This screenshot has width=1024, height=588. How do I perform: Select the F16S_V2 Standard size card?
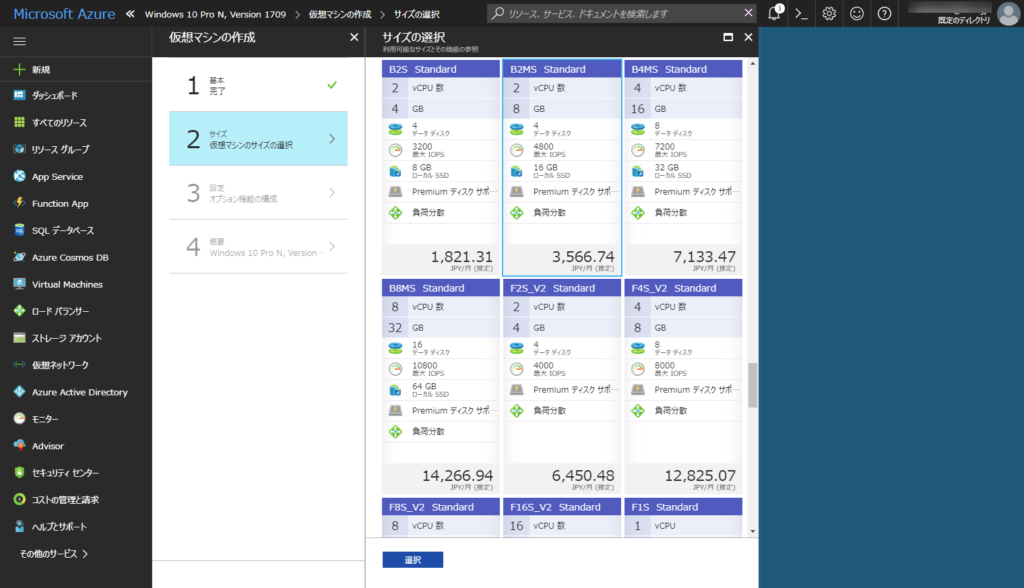(562, 517)
